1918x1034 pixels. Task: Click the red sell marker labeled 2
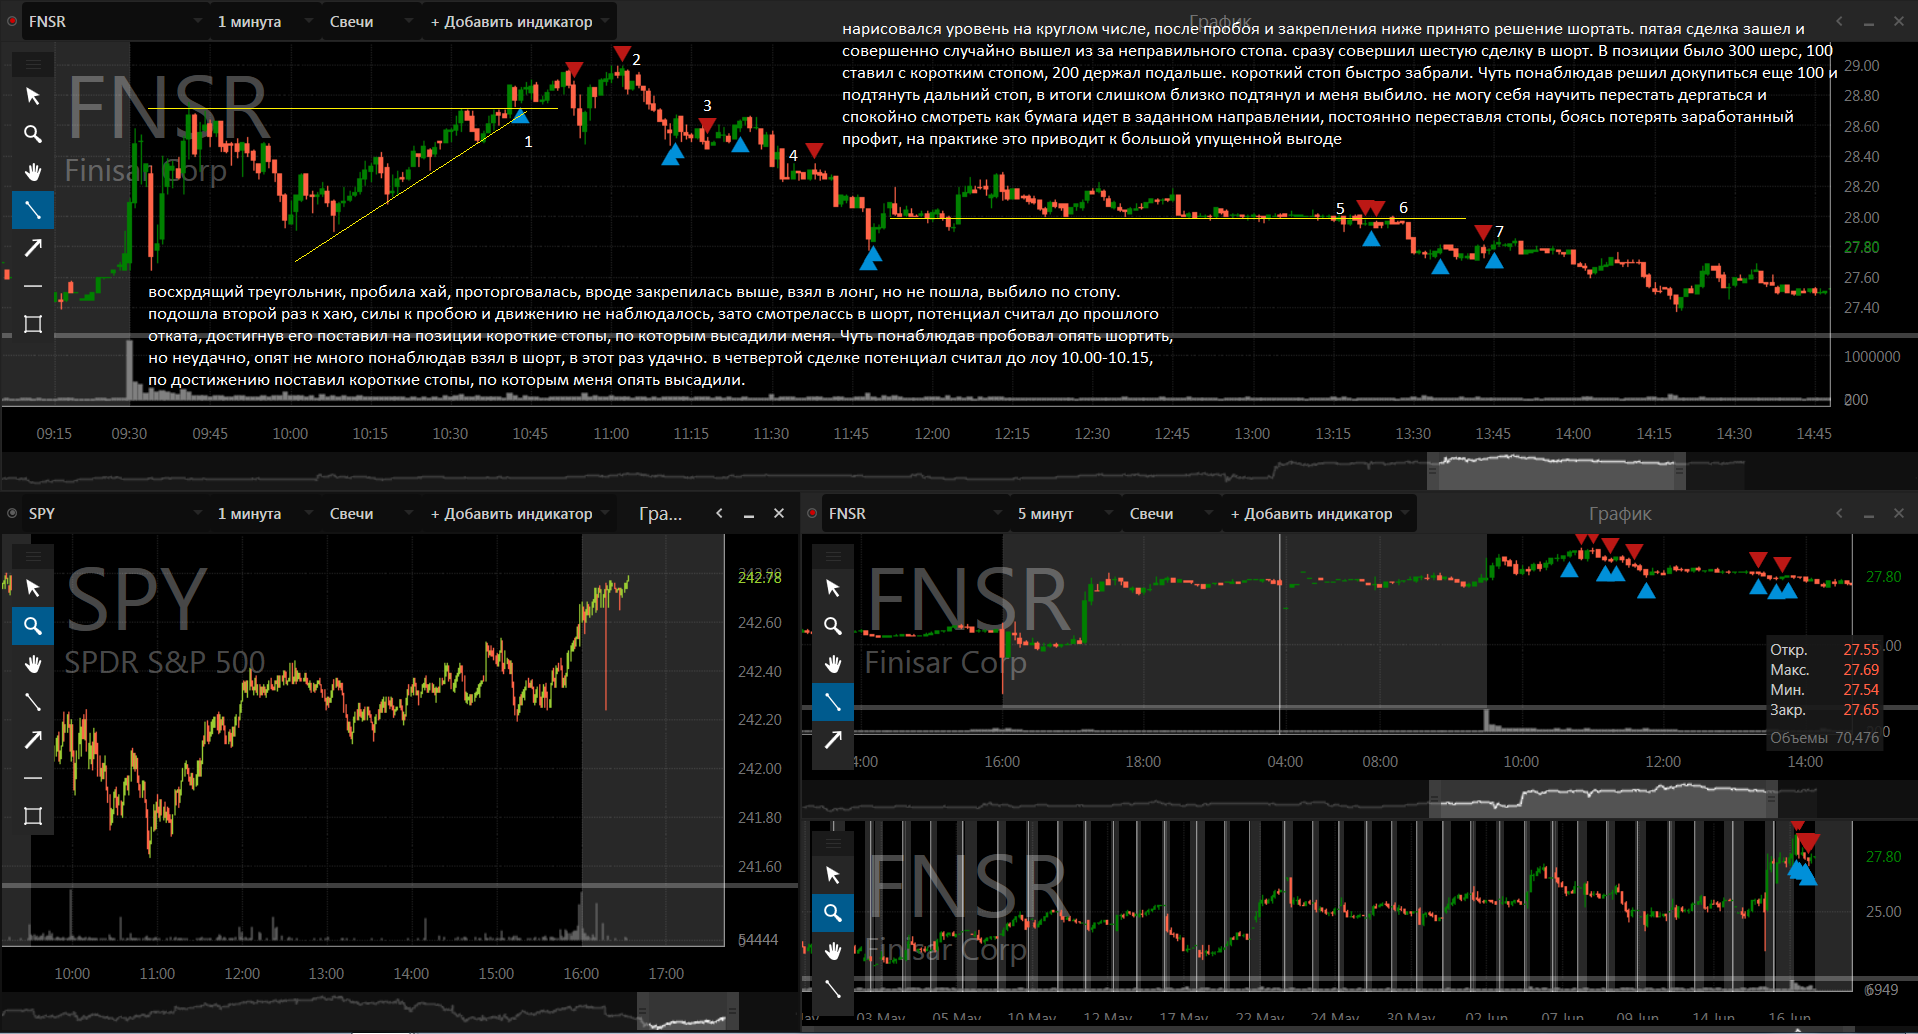[622, 54]
